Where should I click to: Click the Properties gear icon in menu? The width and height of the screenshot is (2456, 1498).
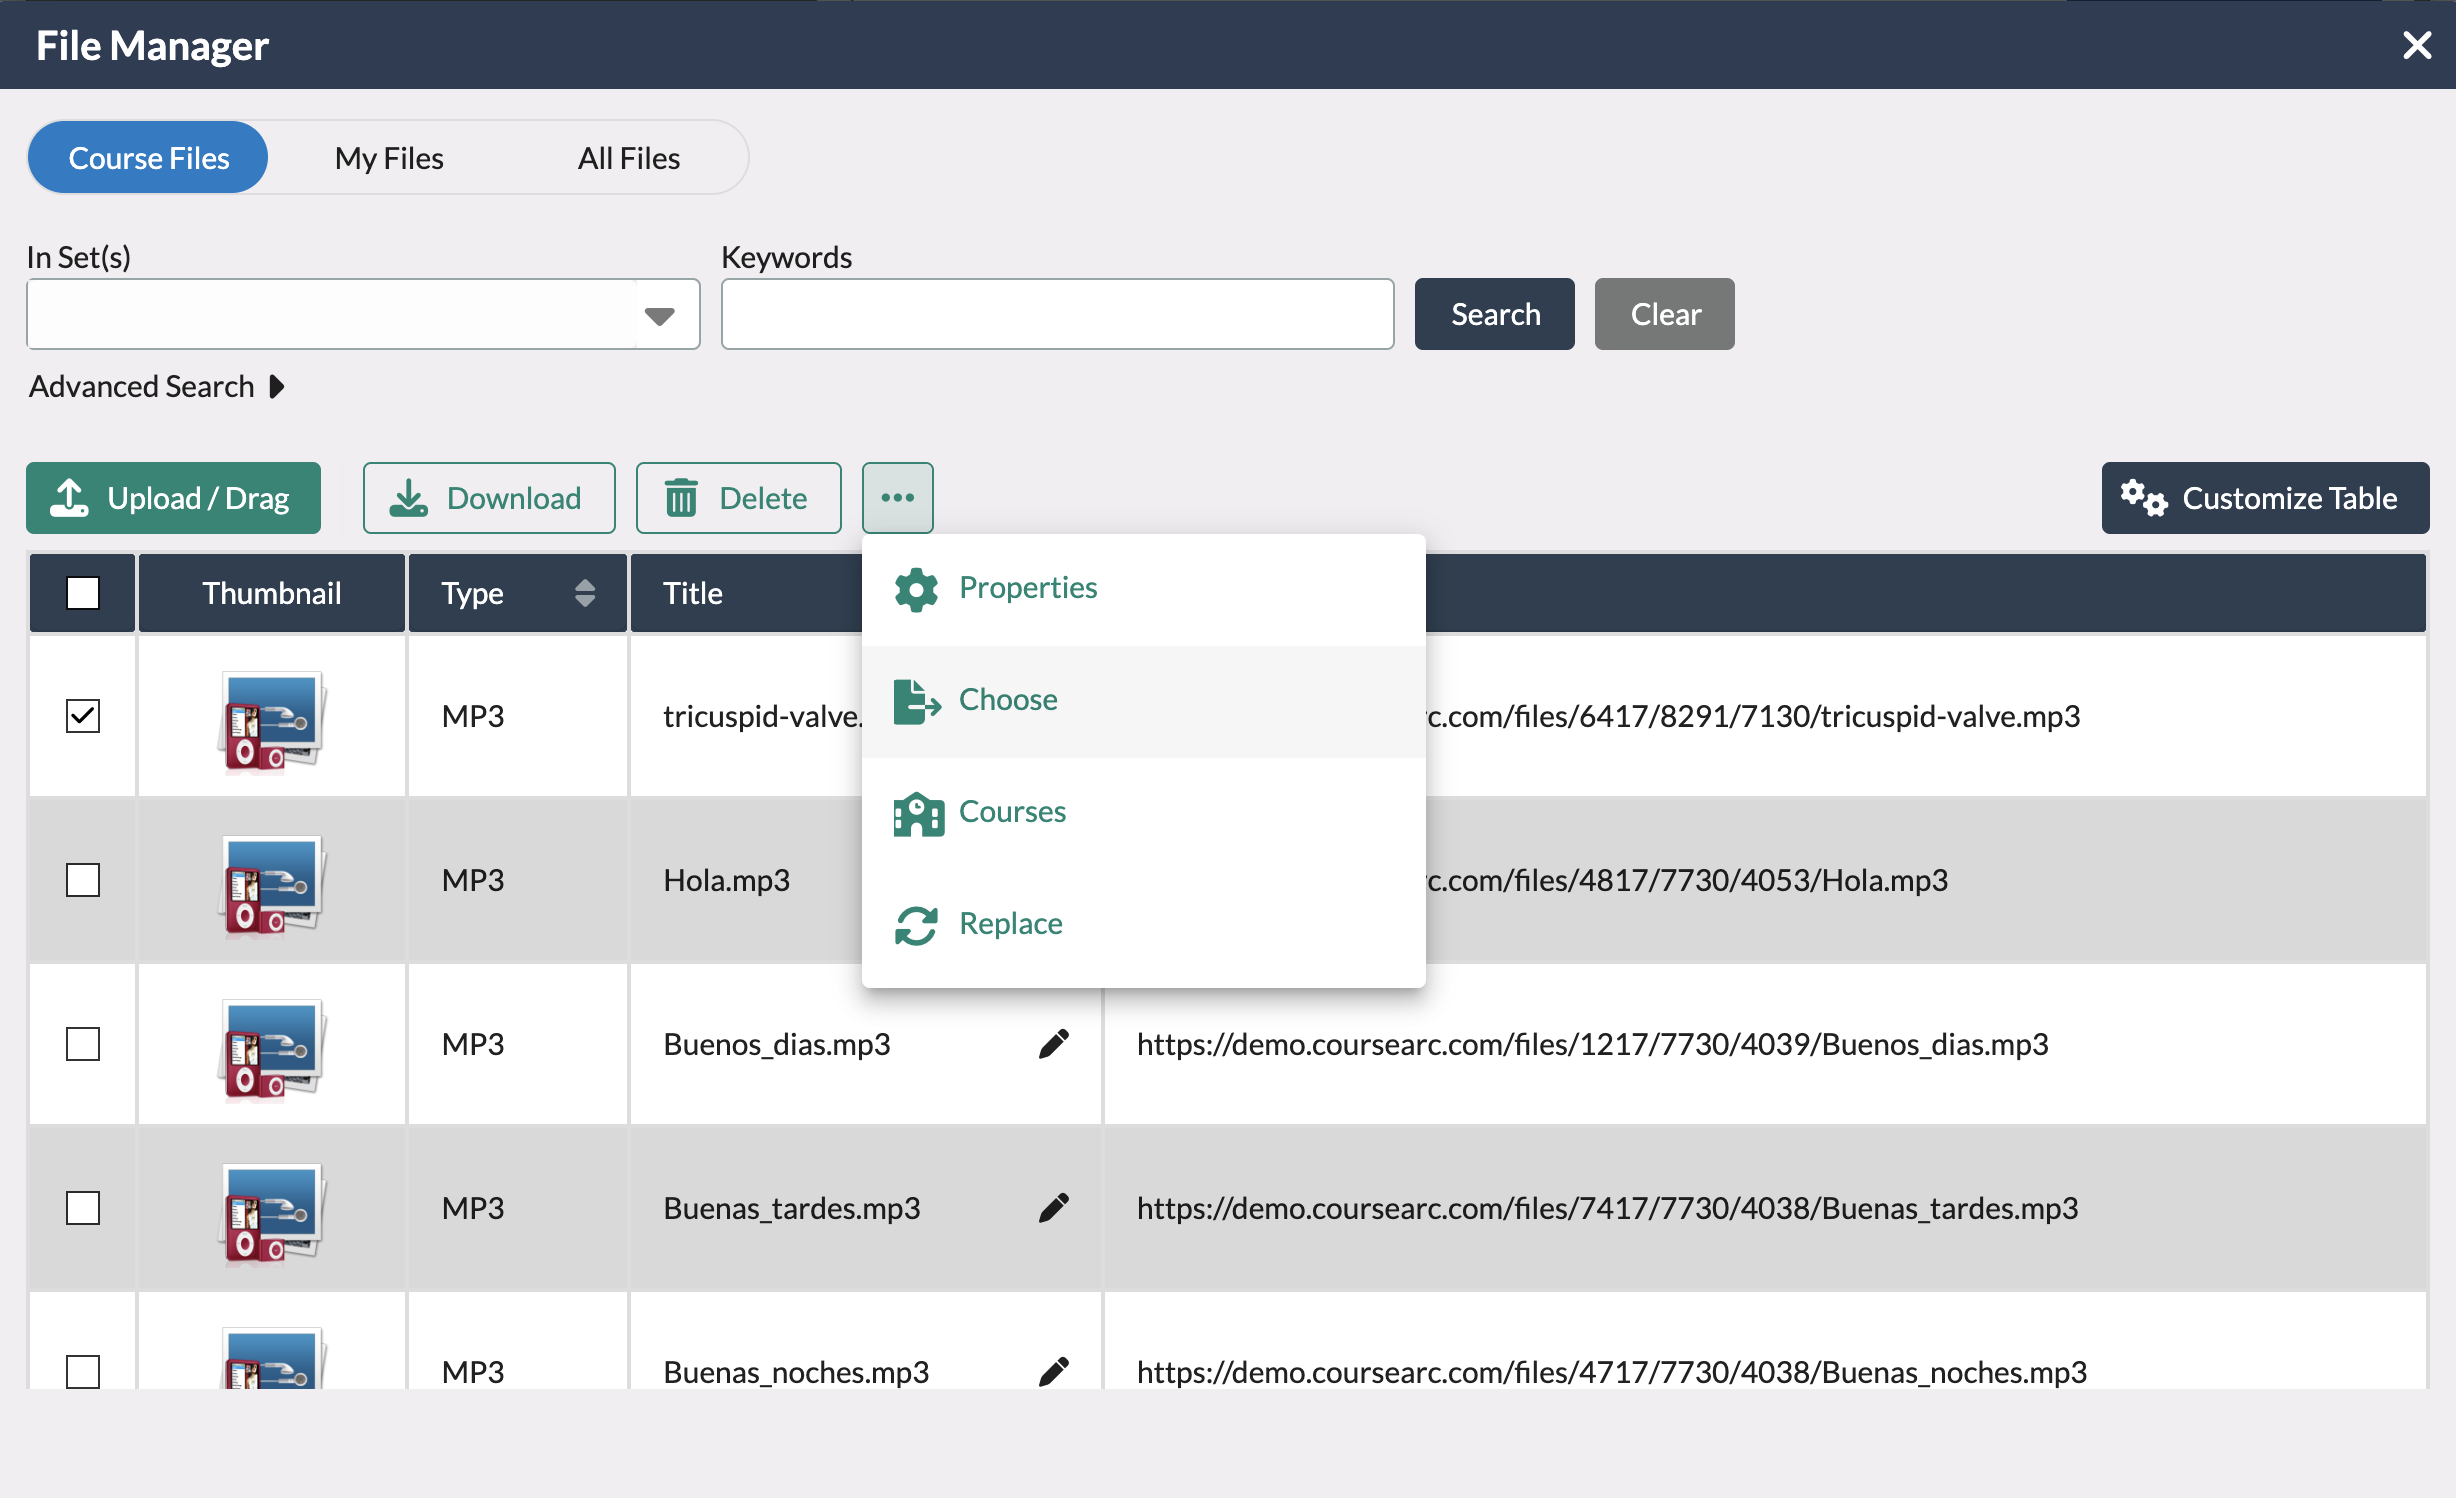[x=916, y=589]
